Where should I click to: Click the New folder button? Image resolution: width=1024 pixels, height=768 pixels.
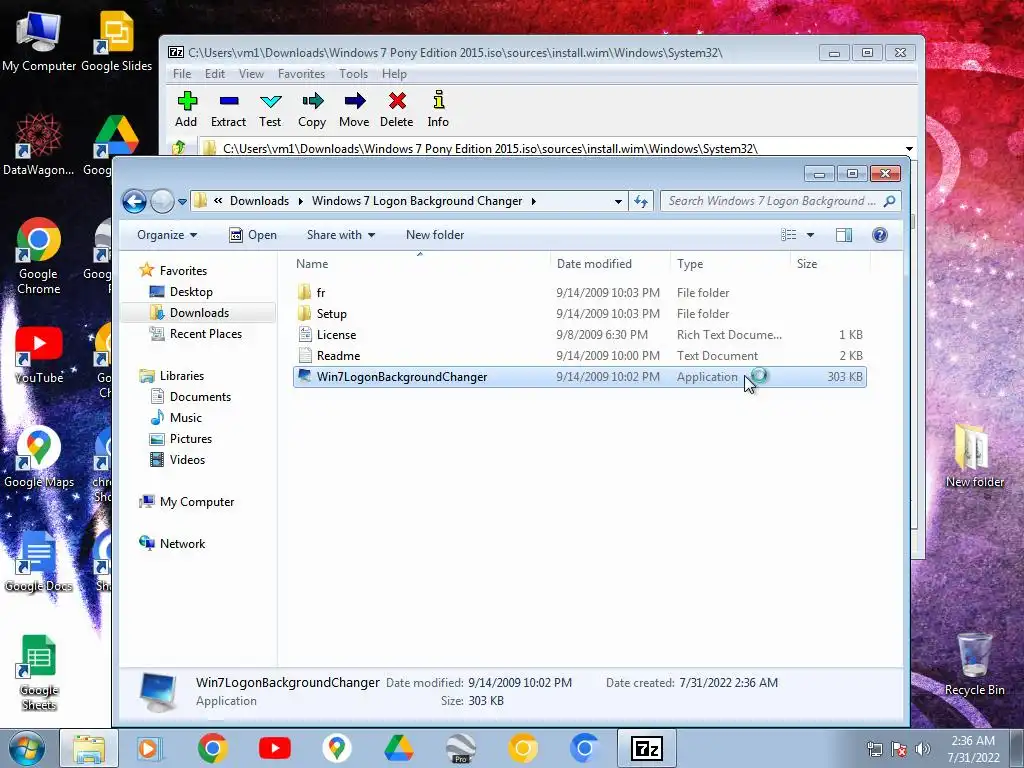435,235
